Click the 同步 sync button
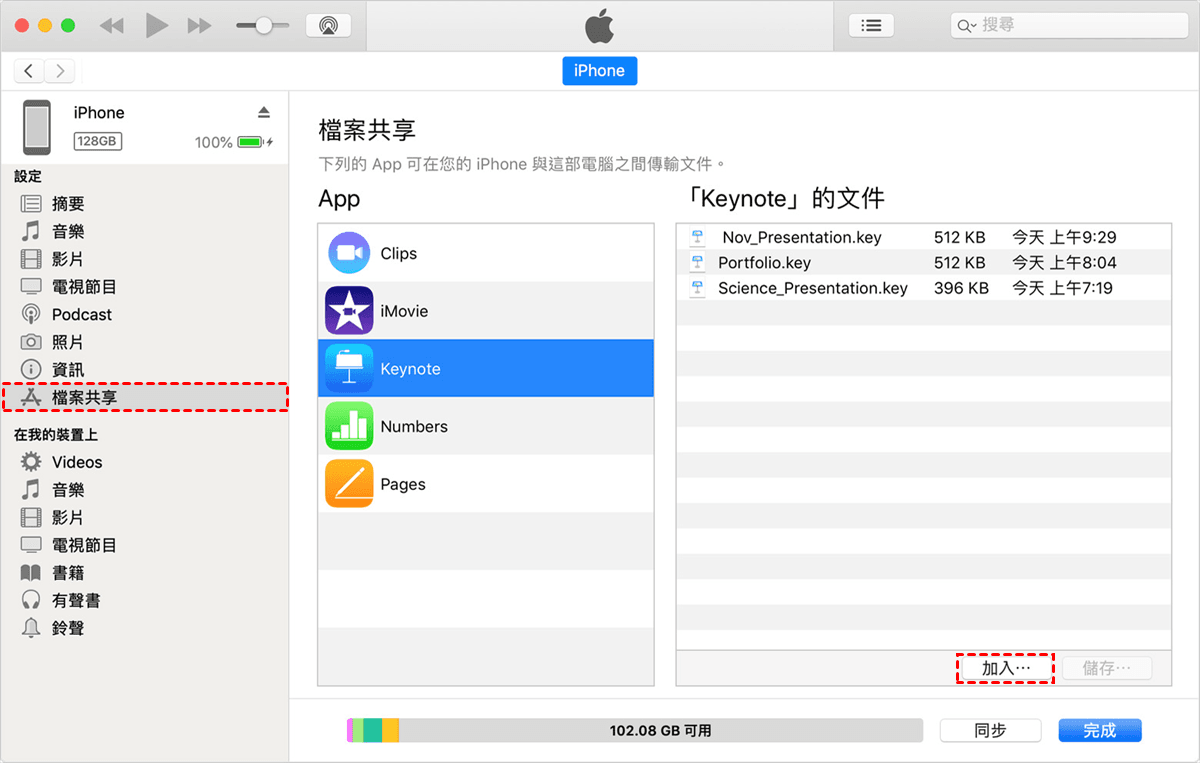Image resolution: width=1200 pixels, height=763 pixels. [990, 731]
